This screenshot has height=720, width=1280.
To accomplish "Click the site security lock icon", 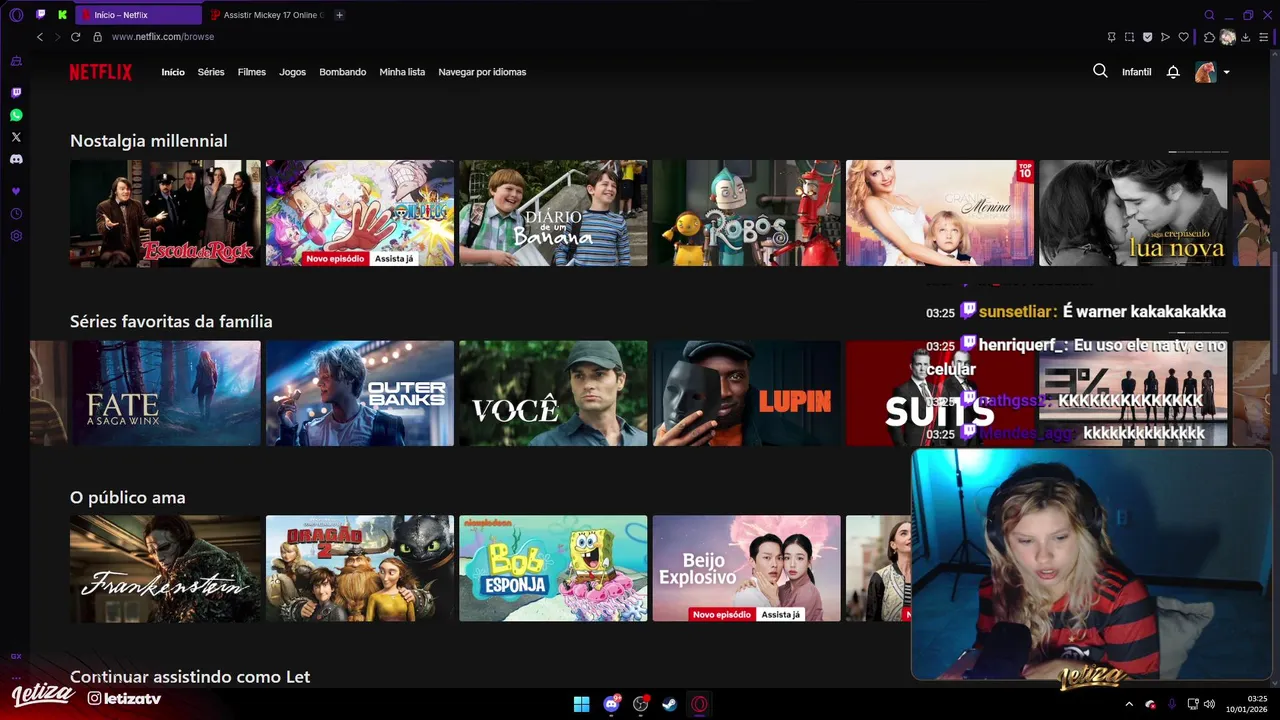I will (97, 37).
